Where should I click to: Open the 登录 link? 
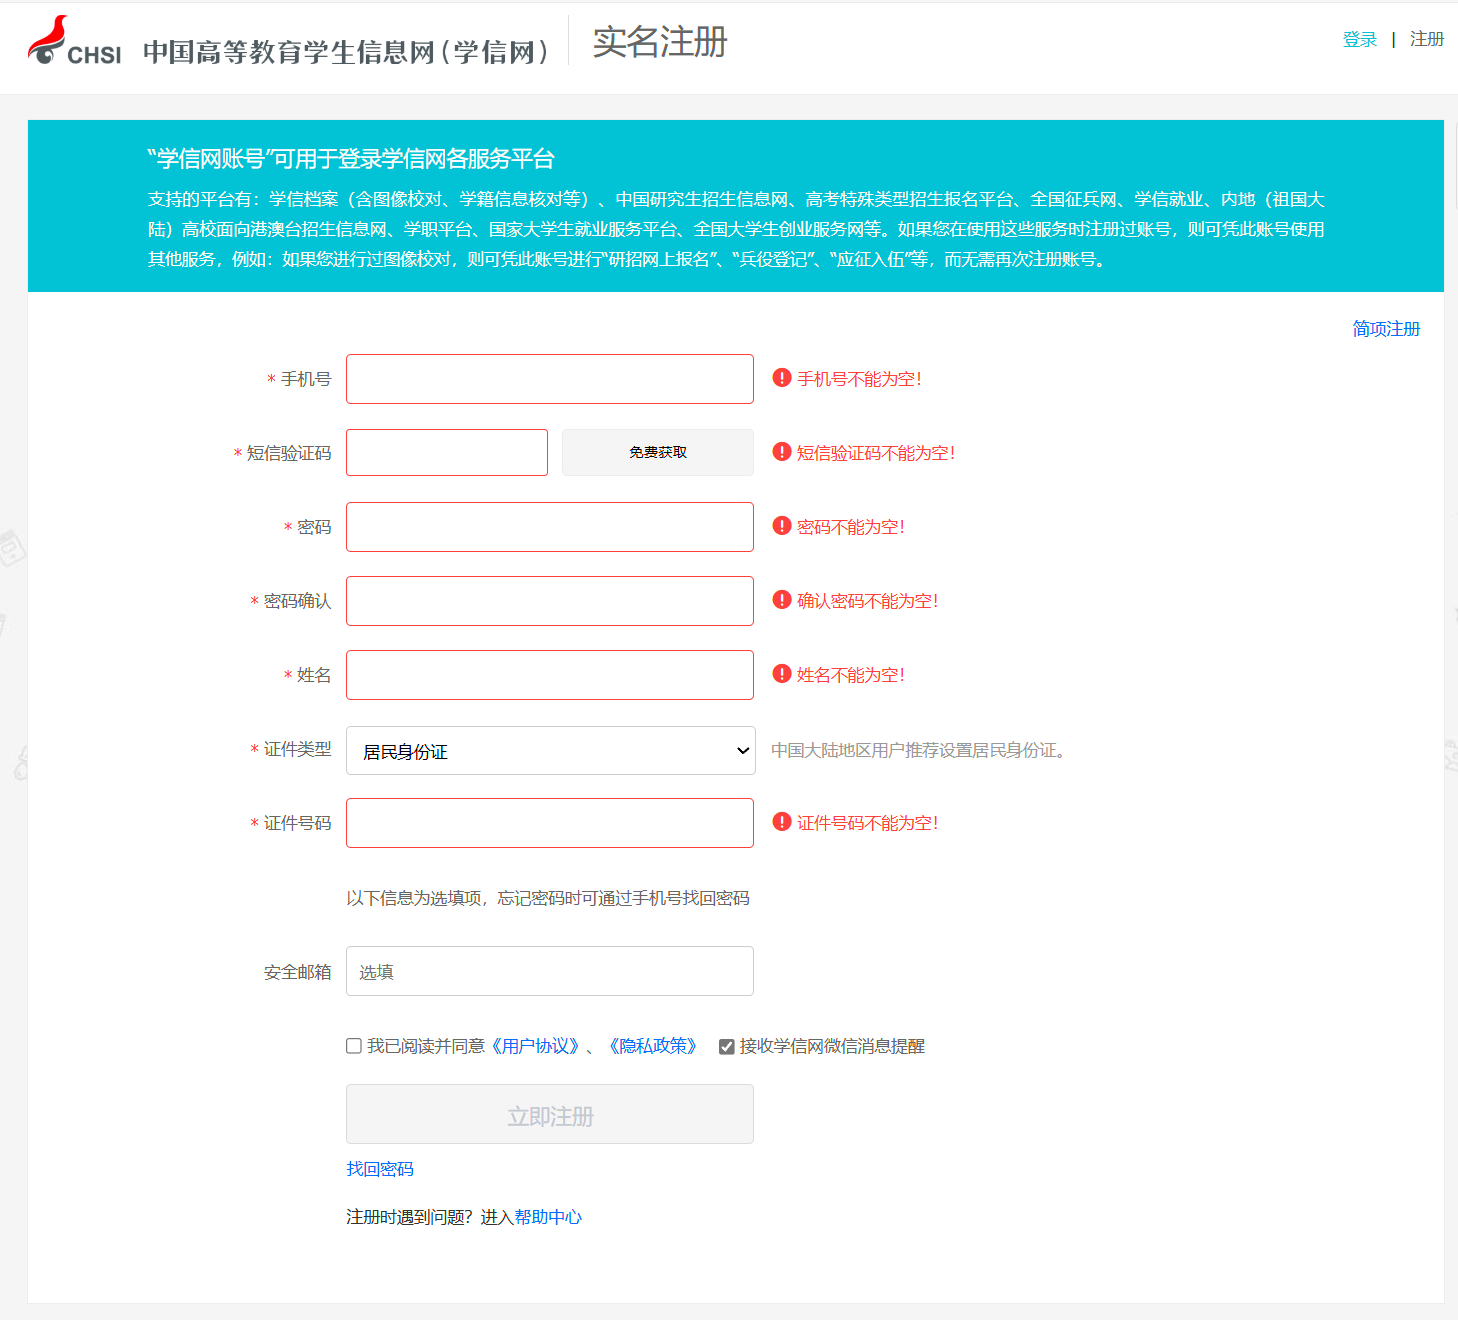1359,39
